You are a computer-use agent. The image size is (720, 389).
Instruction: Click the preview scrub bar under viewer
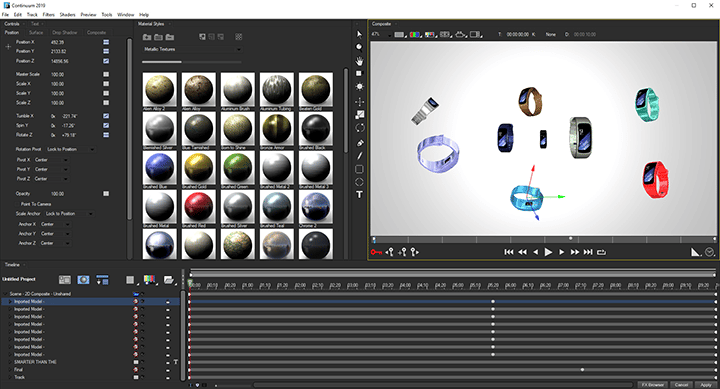click(x=543, y=239)
